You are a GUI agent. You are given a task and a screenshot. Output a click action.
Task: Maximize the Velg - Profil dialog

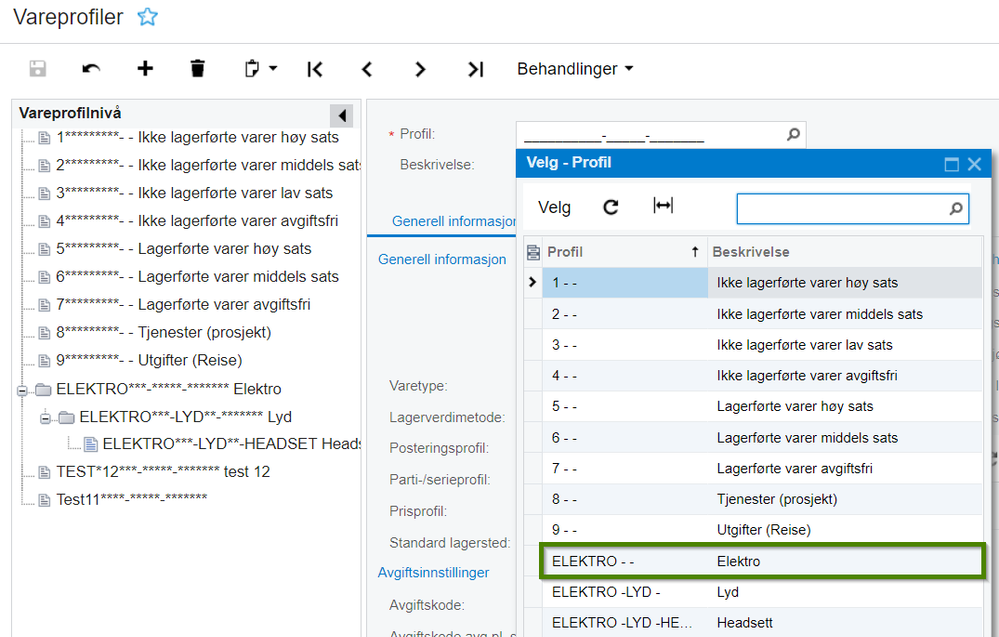[x=951, y=164]
